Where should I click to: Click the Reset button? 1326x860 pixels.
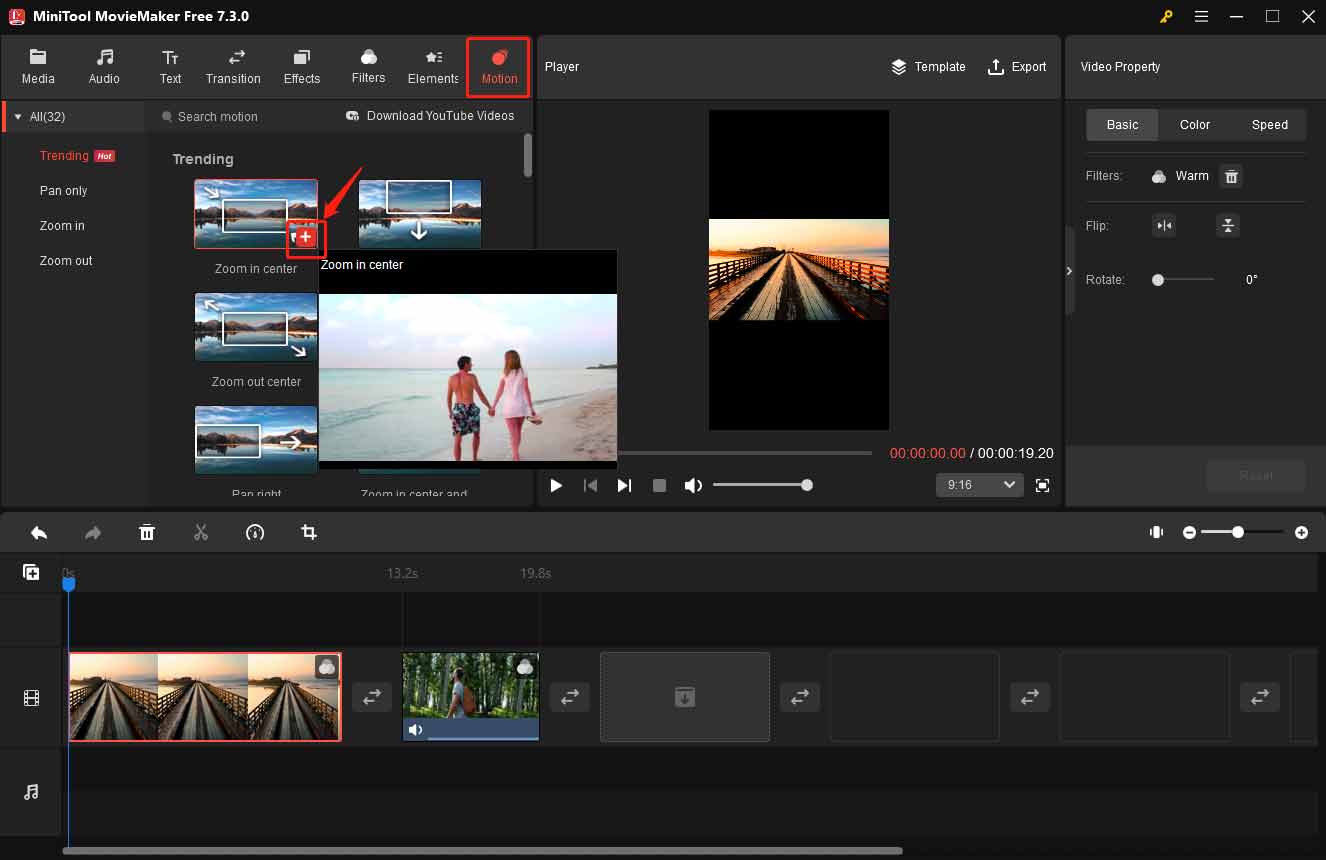[x=1256, y=476]
